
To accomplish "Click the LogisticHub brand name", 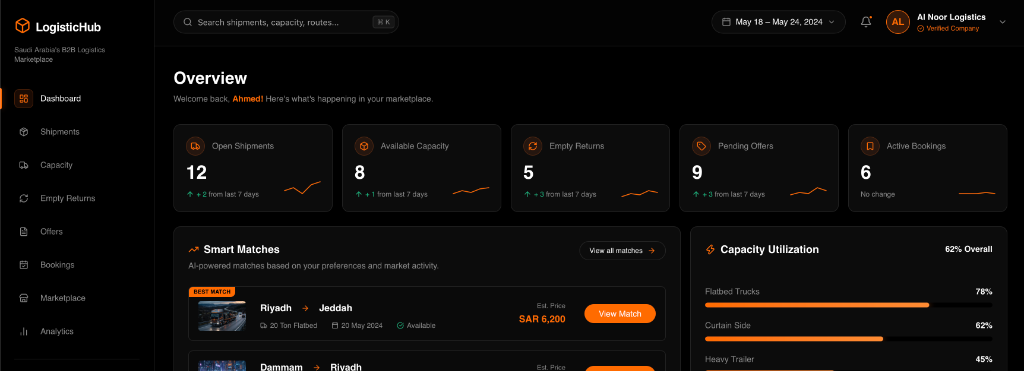I will tap(68, 27).
